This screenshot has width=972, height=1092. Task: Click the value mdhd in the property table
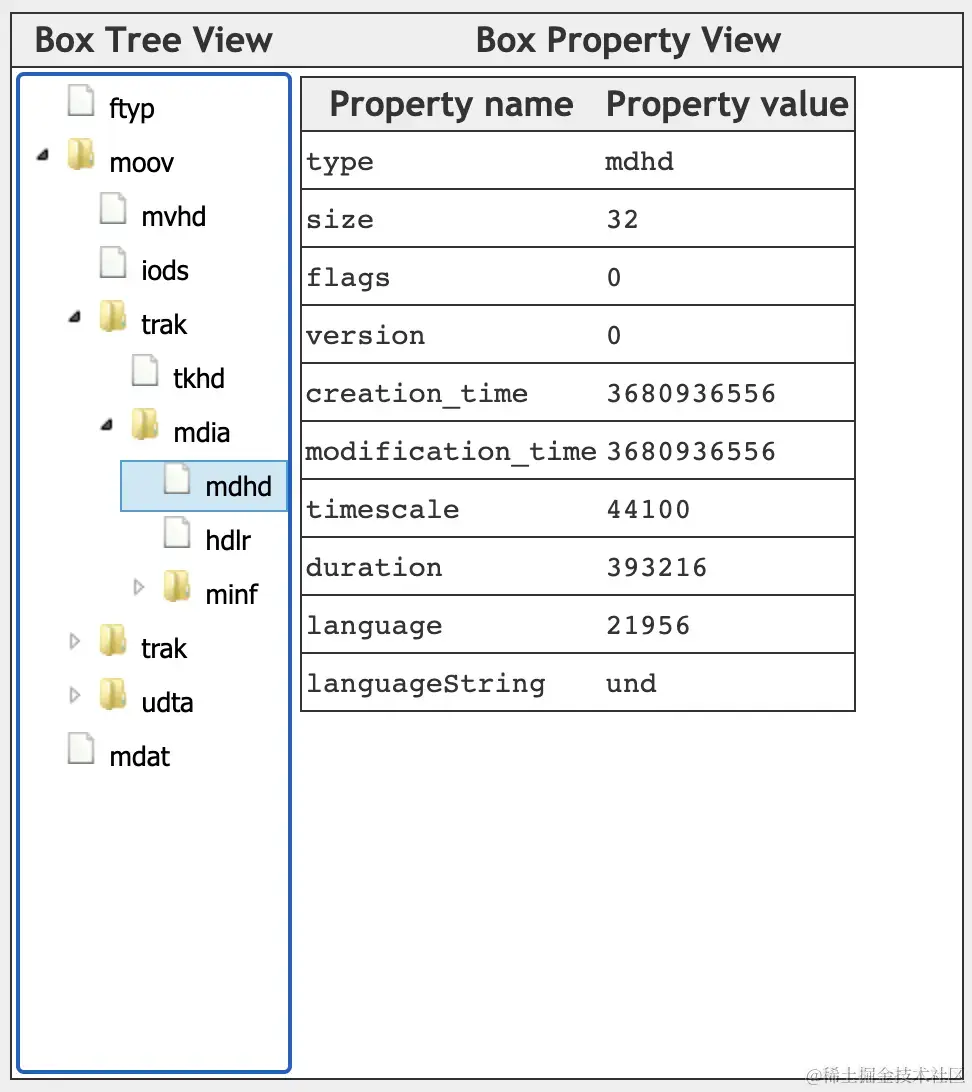pos(639,162)
